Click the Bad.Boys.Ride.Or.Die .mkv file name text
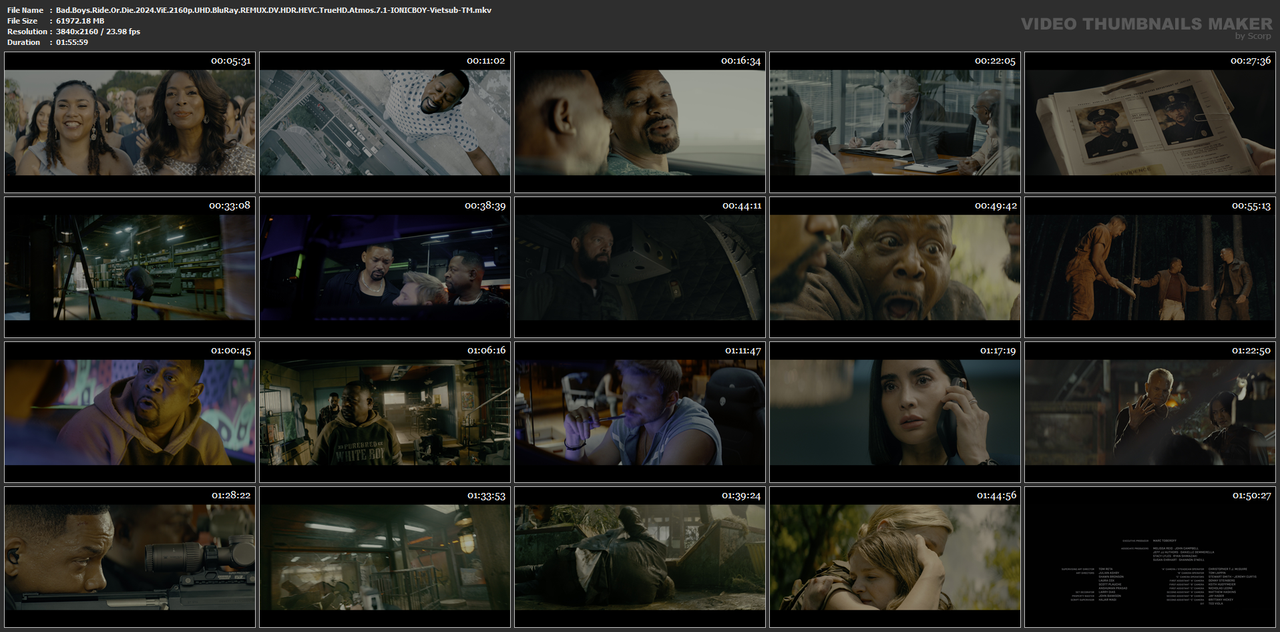The image size is (1280, 632). coord(273,10)
